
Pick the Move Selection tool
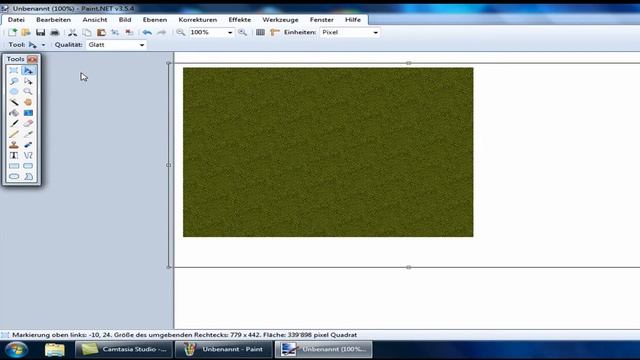point(28,81)
